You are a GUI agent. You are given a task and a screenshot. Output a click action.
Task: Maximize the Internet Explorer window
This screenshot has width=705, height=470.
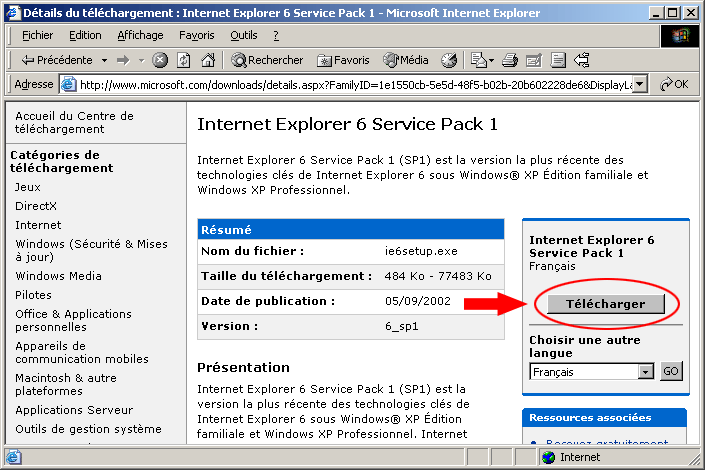(x=672, y=13)
